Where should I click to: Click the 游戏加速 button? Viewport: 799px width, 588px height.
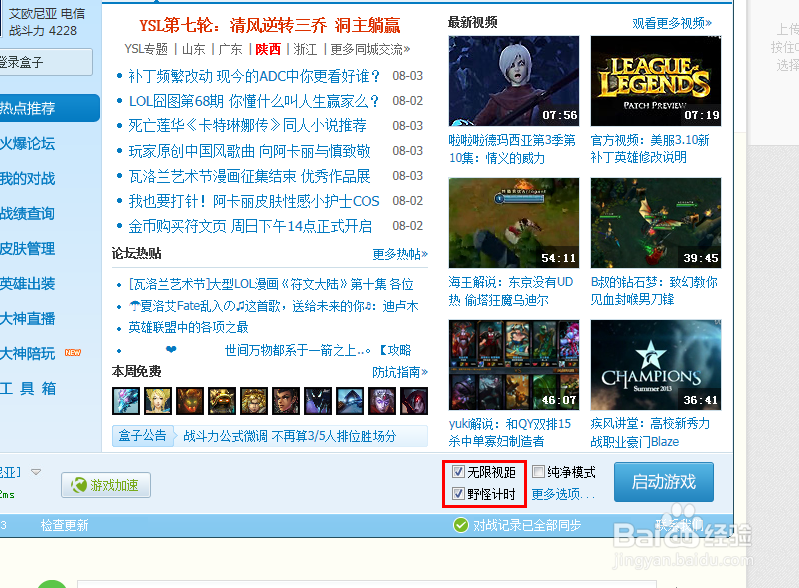click(x=106, y=485)
